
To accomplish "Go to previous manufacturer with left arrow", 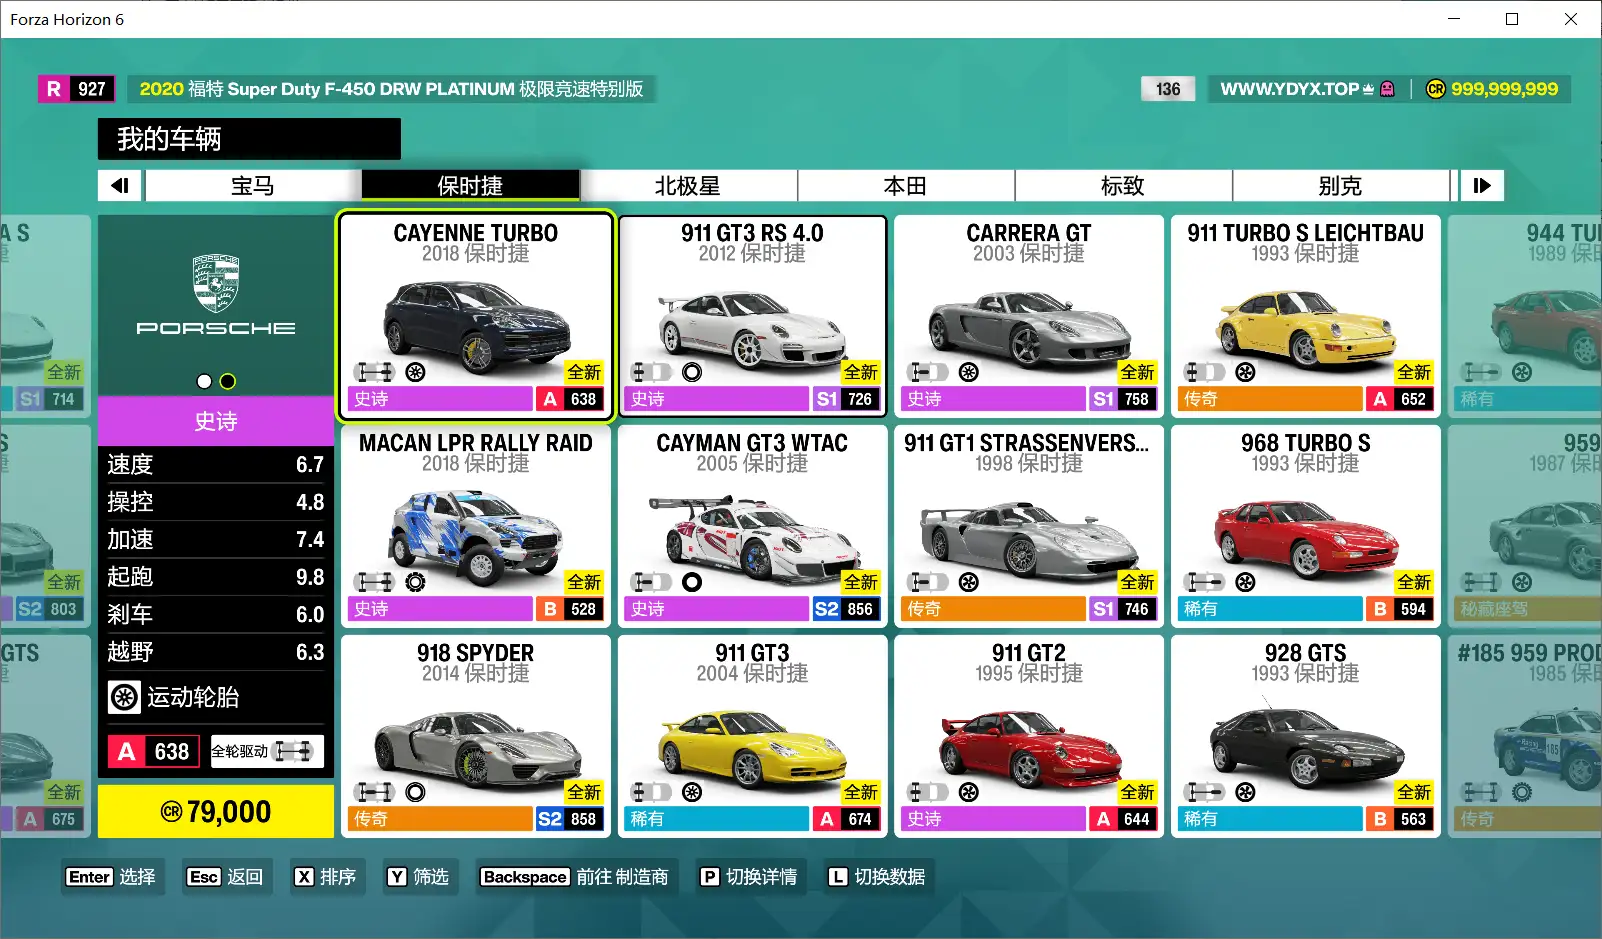I will (x=121, y=185).
